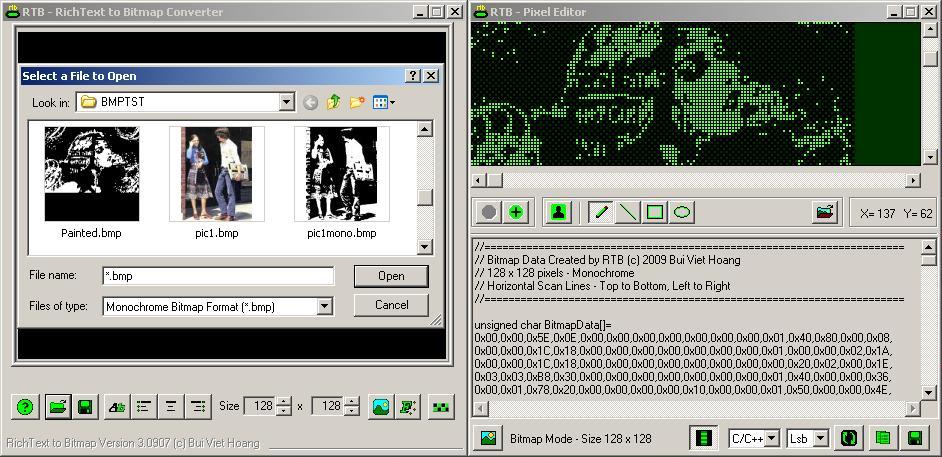942x457 pixels.
Task: Click the green F effects icon
Action: [409, 407]
